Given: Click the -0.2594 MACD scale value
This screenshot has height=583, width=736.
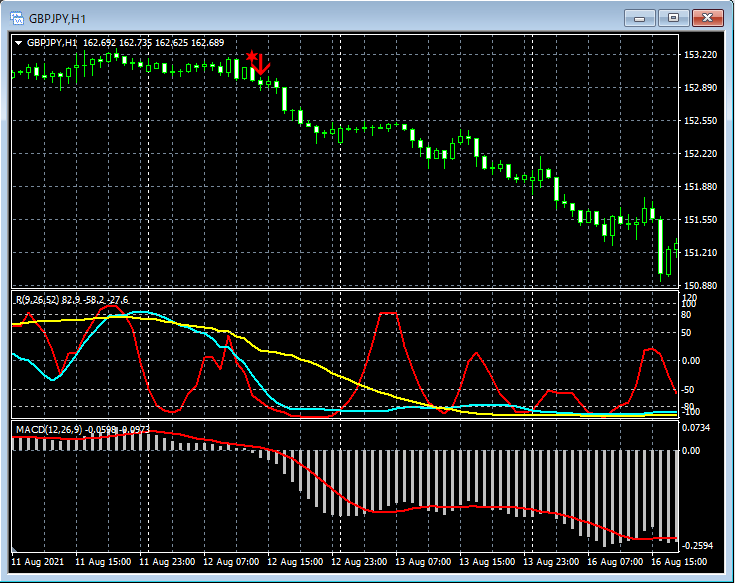Looking at the screenshot, I should [x=699, y=544].
